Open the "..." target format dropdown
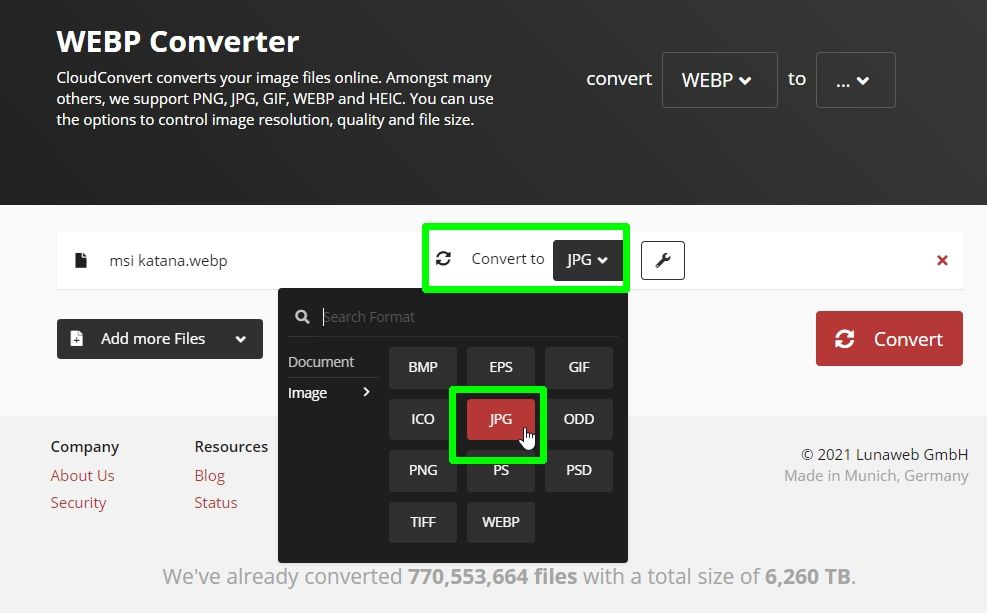987x613 pixels. 855,79
